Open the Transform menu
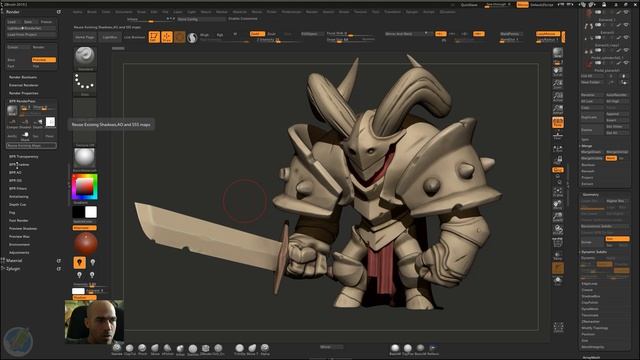640x360 pixels. 392,12
